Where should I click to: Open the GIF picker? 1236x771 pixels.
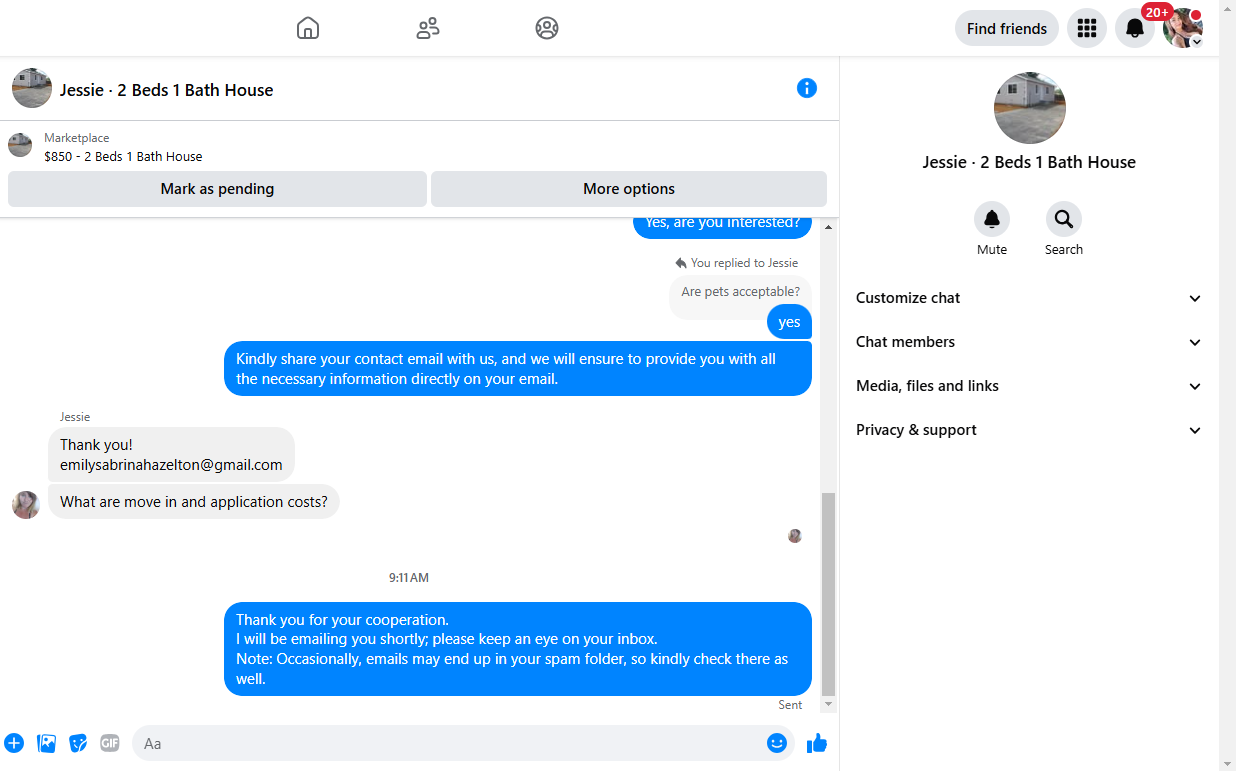(x=110, y=743)
